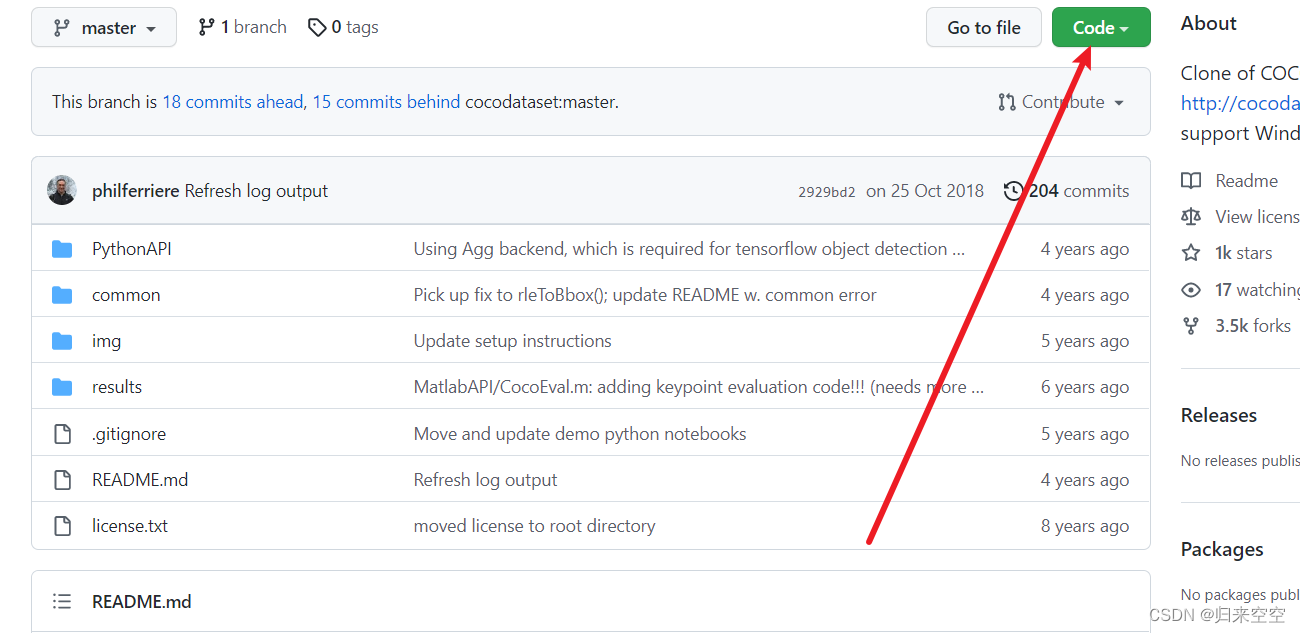Click the eye icon beside 17 watching
The image size is (1300, 633).
click(x=1191, y=290)
